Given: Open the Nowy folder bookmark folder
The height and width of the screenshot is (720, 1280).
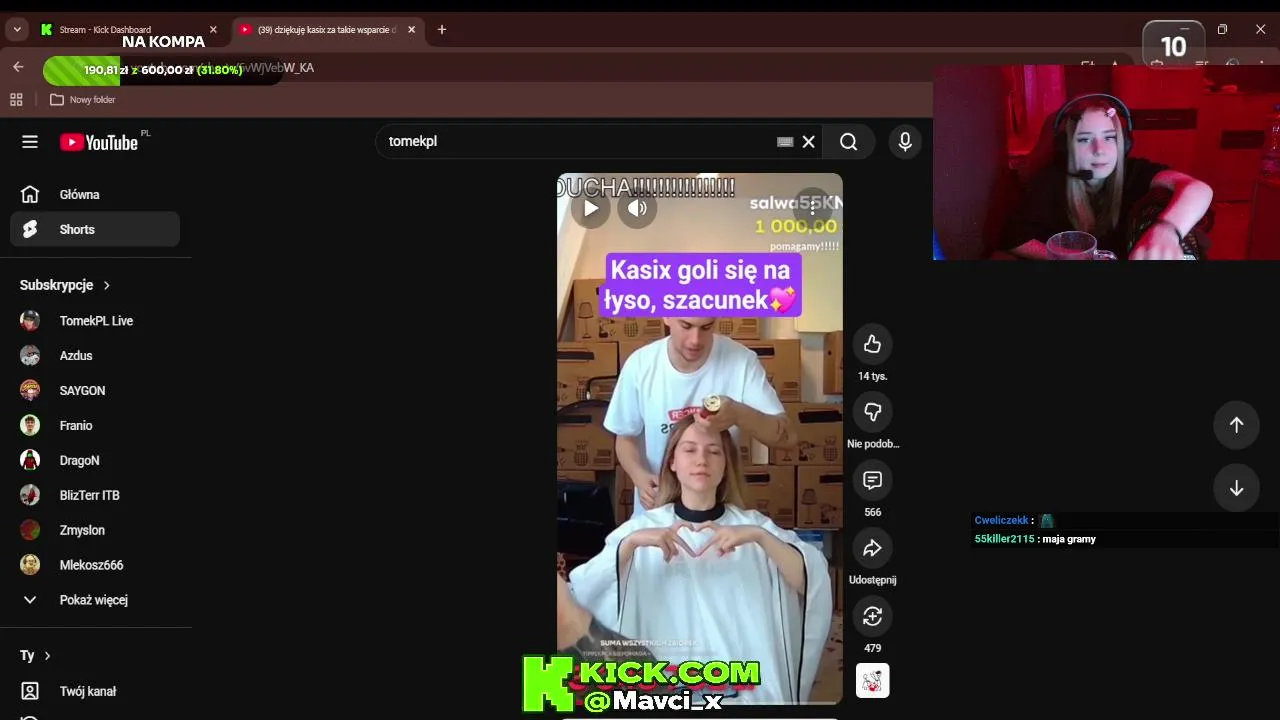Looking at the screenshot, I should (x=82, y=100).
